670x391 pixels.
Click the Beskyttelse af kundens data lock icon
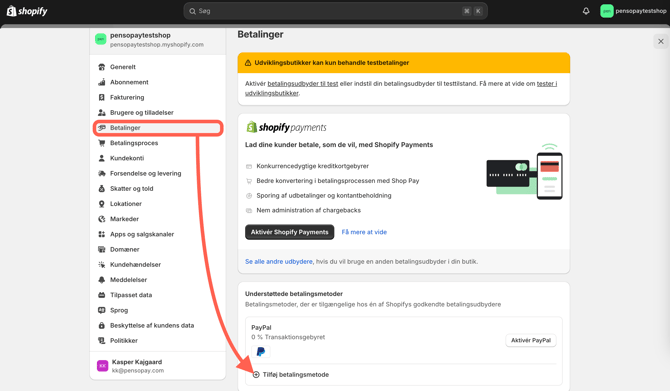coord(102,325)
